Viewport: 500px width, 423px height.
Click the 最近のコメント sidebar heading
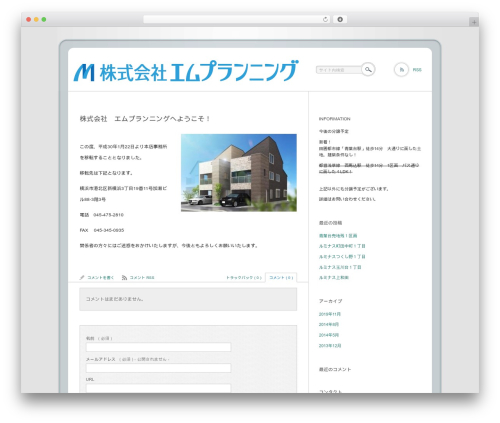pyautogui.click(x=335, y=369)
